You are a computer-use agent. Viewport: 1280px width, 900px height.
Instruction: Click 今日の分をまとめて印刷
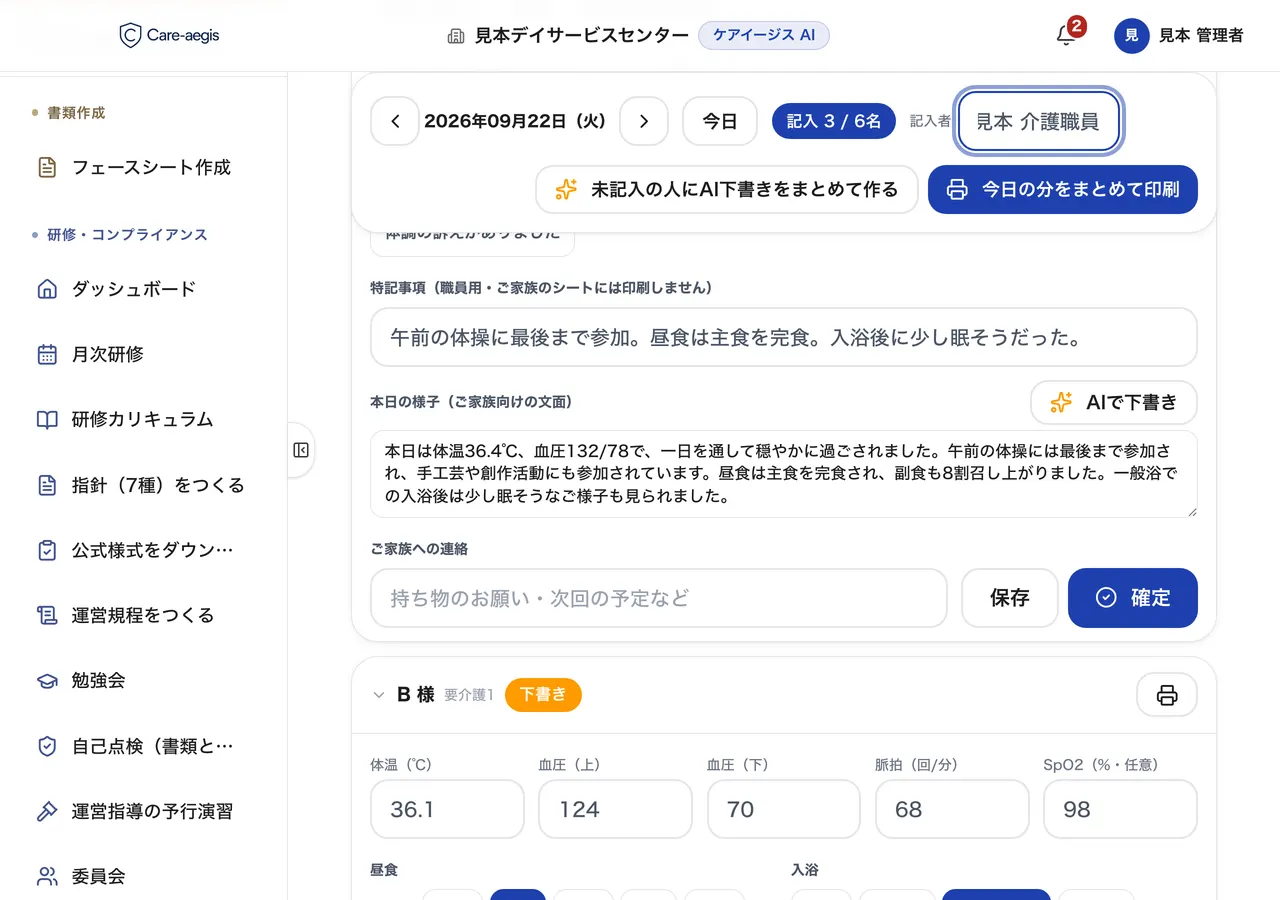(1063, 189)
